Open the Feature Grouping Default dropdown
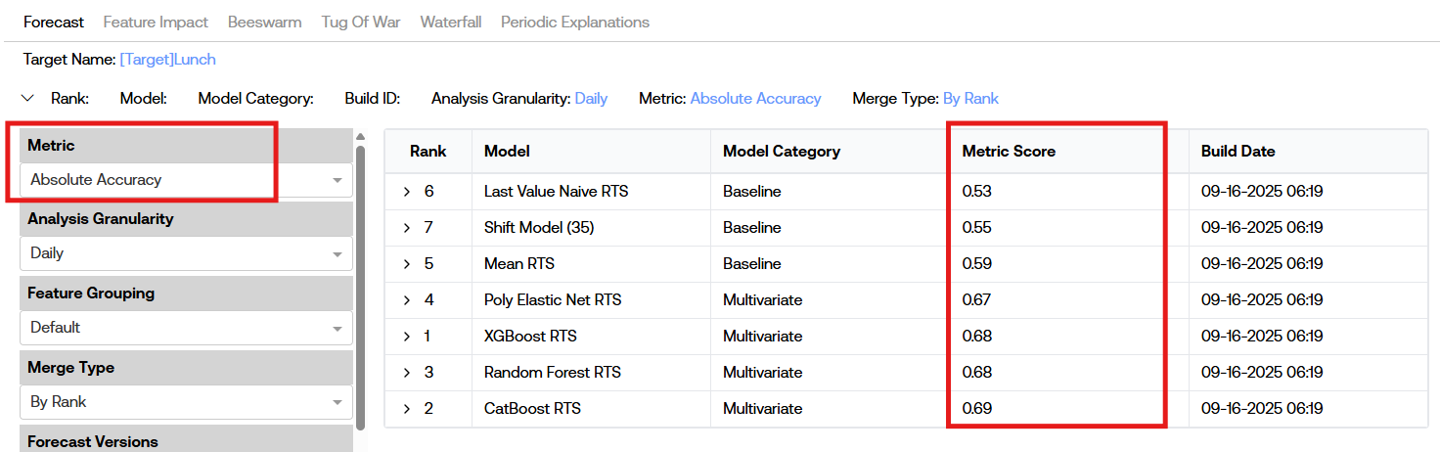Viewport: 1440px width, 452px height. (186, 328)
